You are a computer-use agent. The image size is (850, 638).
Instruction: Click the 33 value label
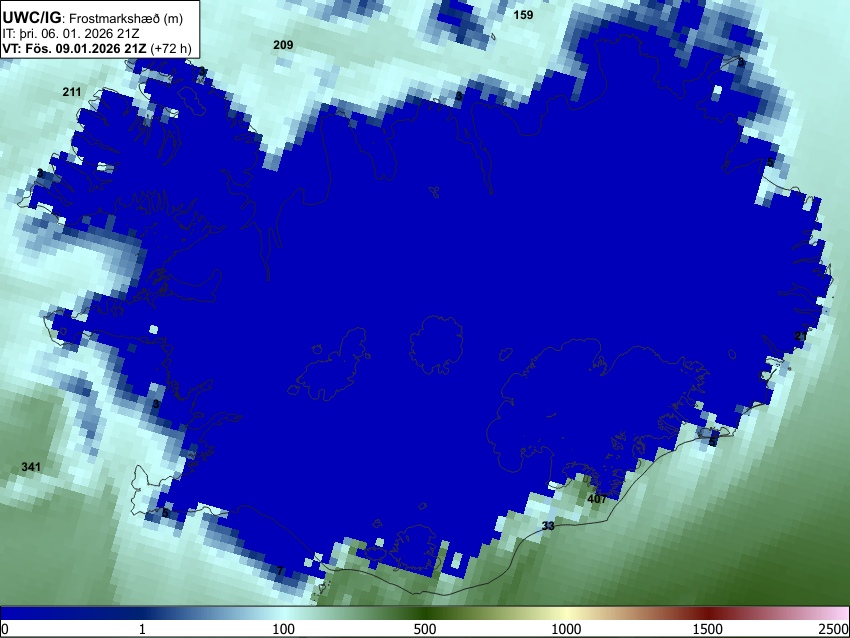(548, 526)
